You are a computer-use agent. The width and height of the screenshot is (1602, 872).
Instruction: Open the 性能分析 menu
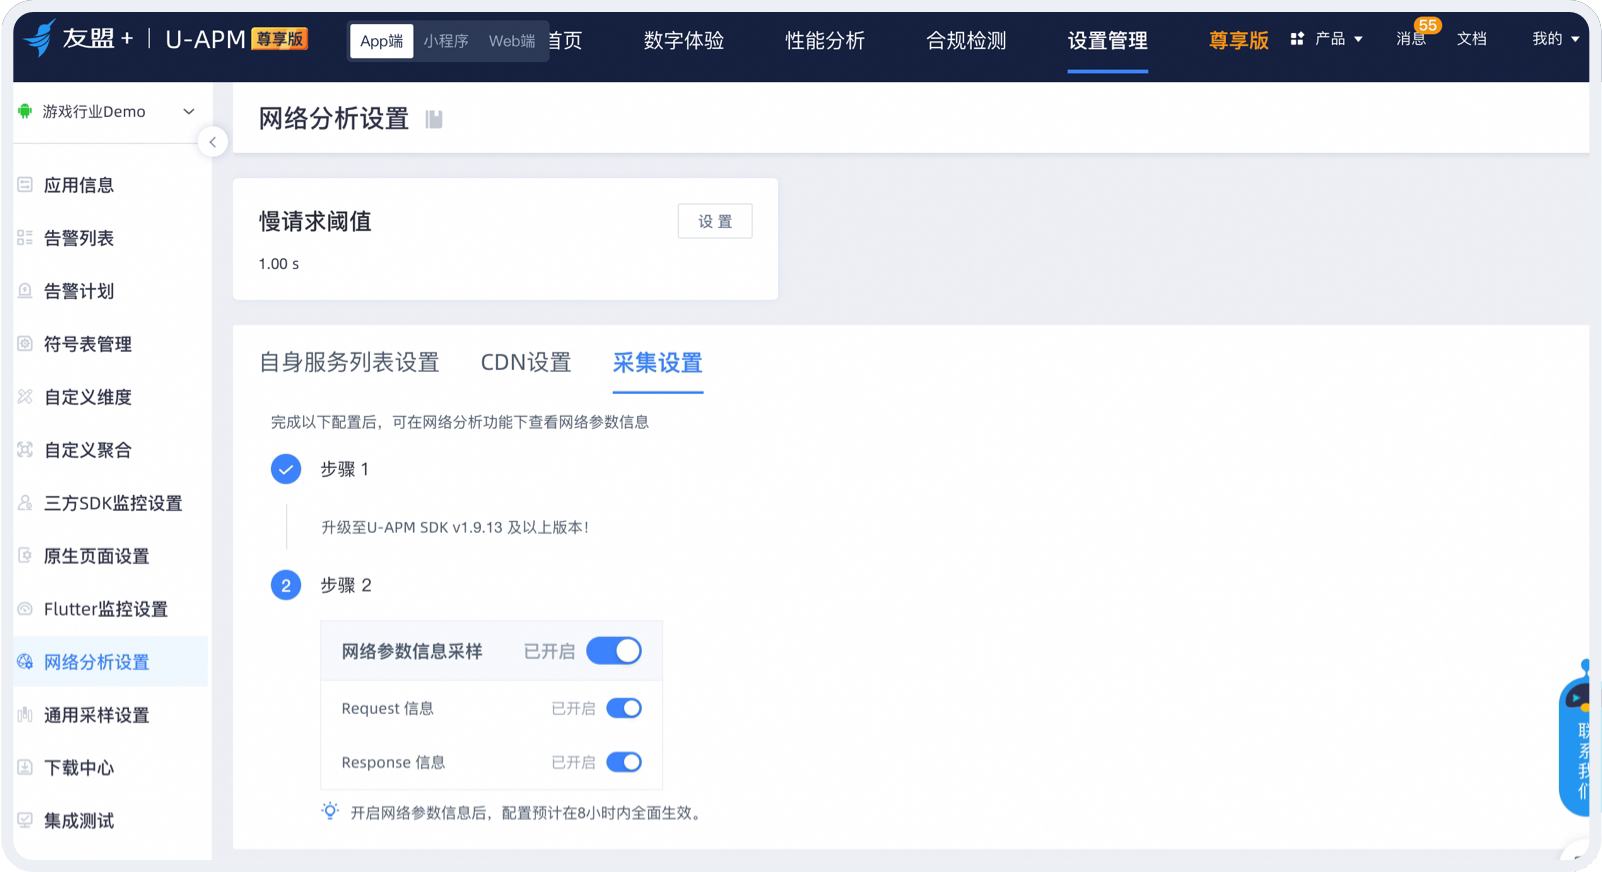pos(825,41)
